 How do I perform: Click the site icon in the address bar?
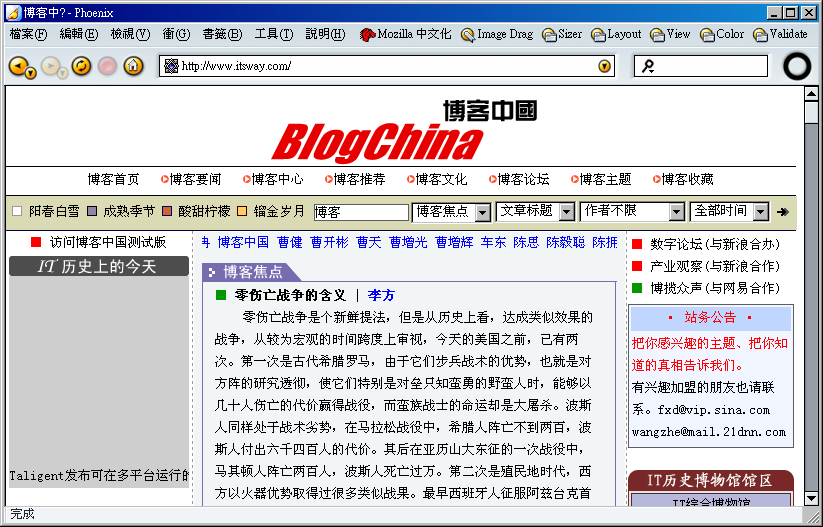[x=171, y=66]
